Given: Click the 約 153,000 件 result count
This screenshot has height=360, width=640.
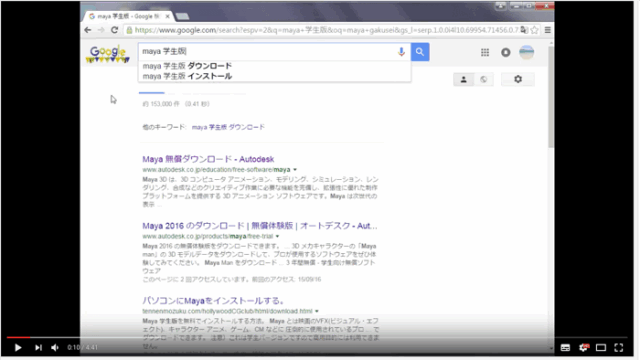Looking at the screenshot, I should click(161, 104).
